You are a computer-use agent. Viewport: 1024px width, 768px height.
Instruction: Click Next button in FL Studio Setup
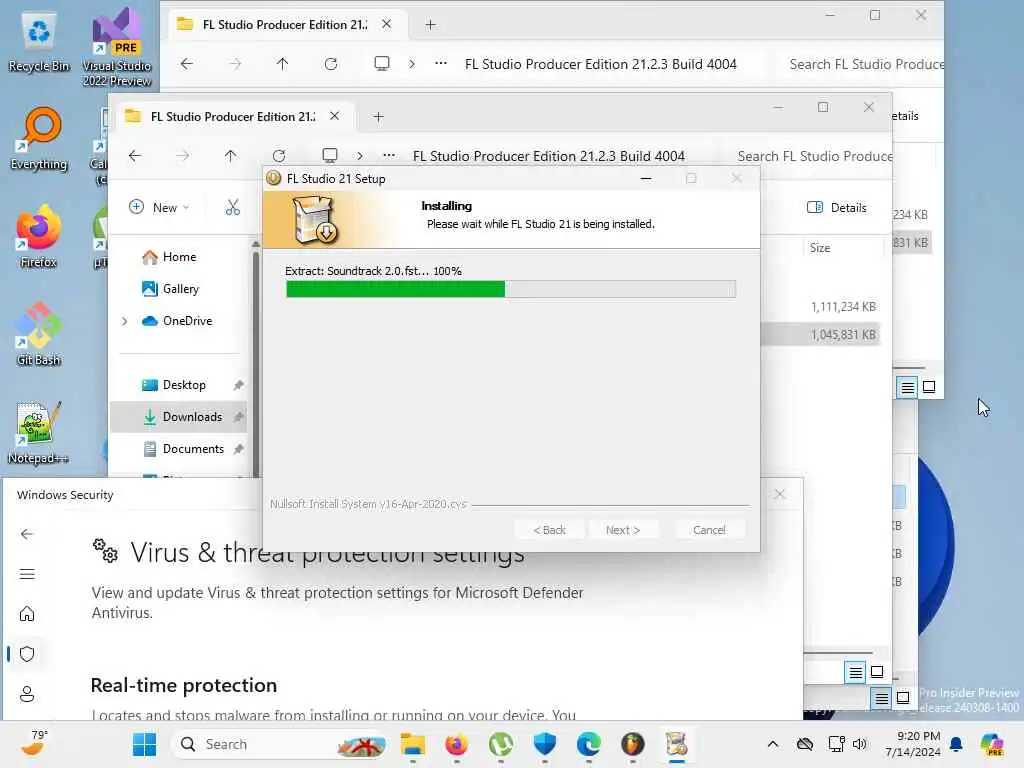(x=622, y=530)
